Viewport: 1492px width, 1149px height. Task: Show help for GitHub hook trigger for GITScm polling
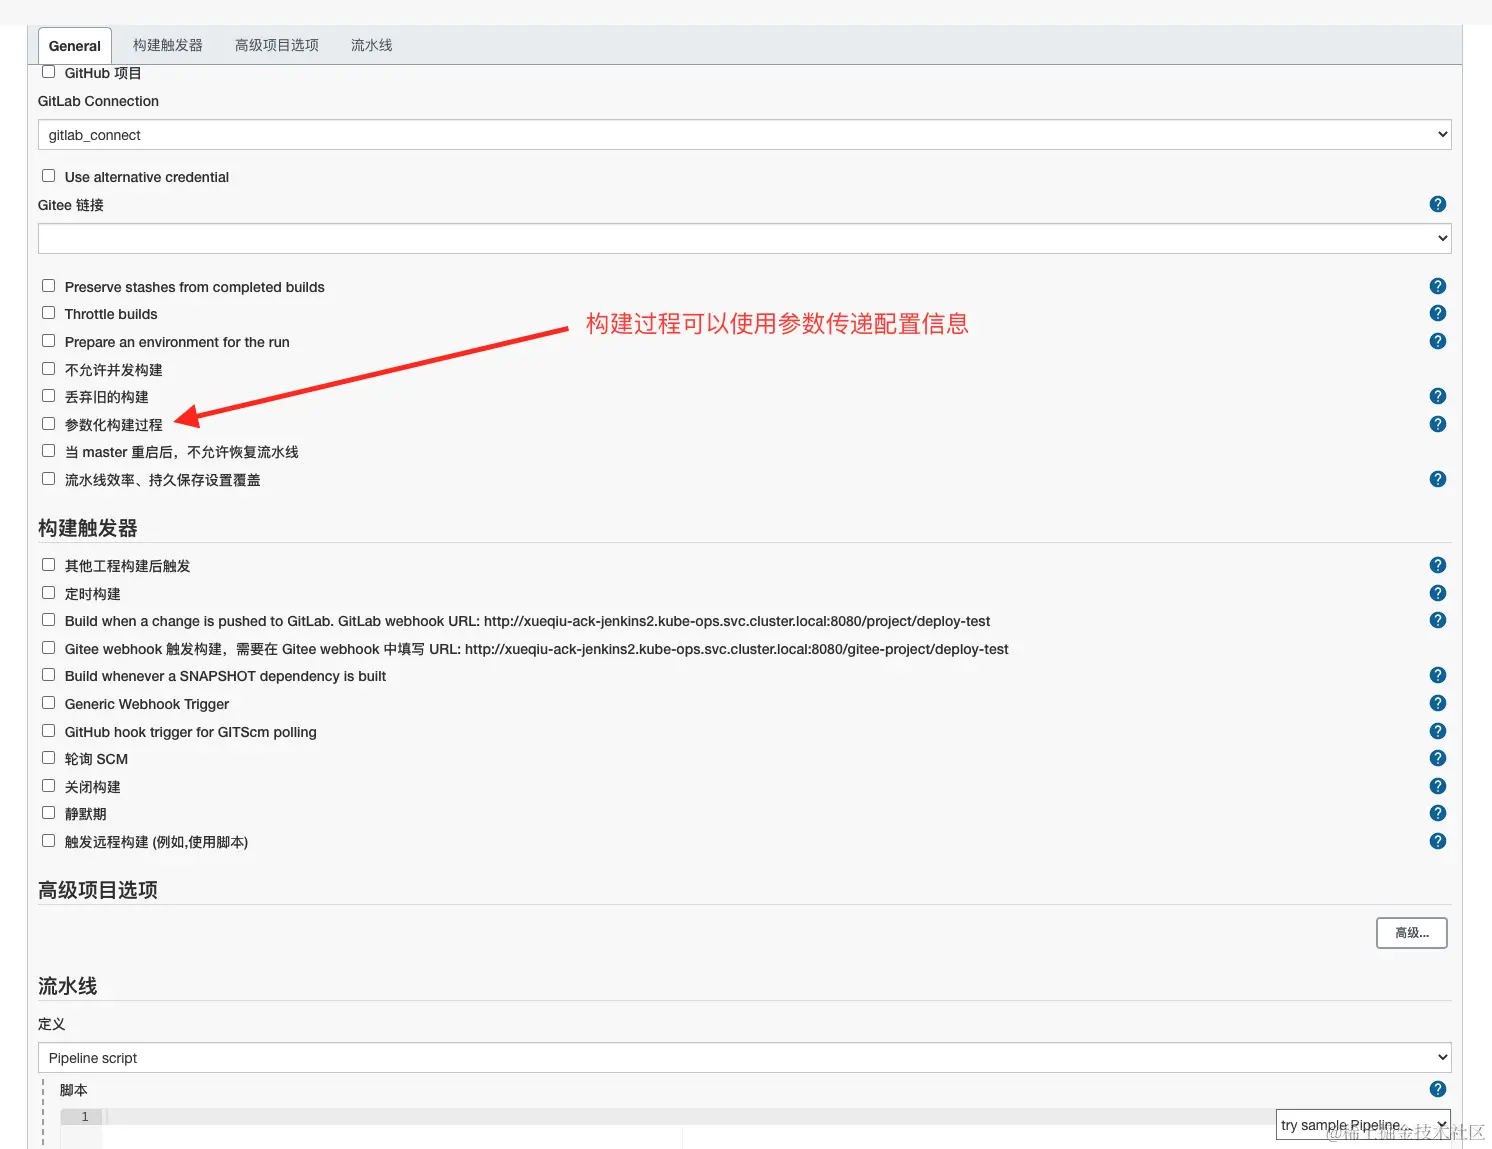(x=1438, y=731)
